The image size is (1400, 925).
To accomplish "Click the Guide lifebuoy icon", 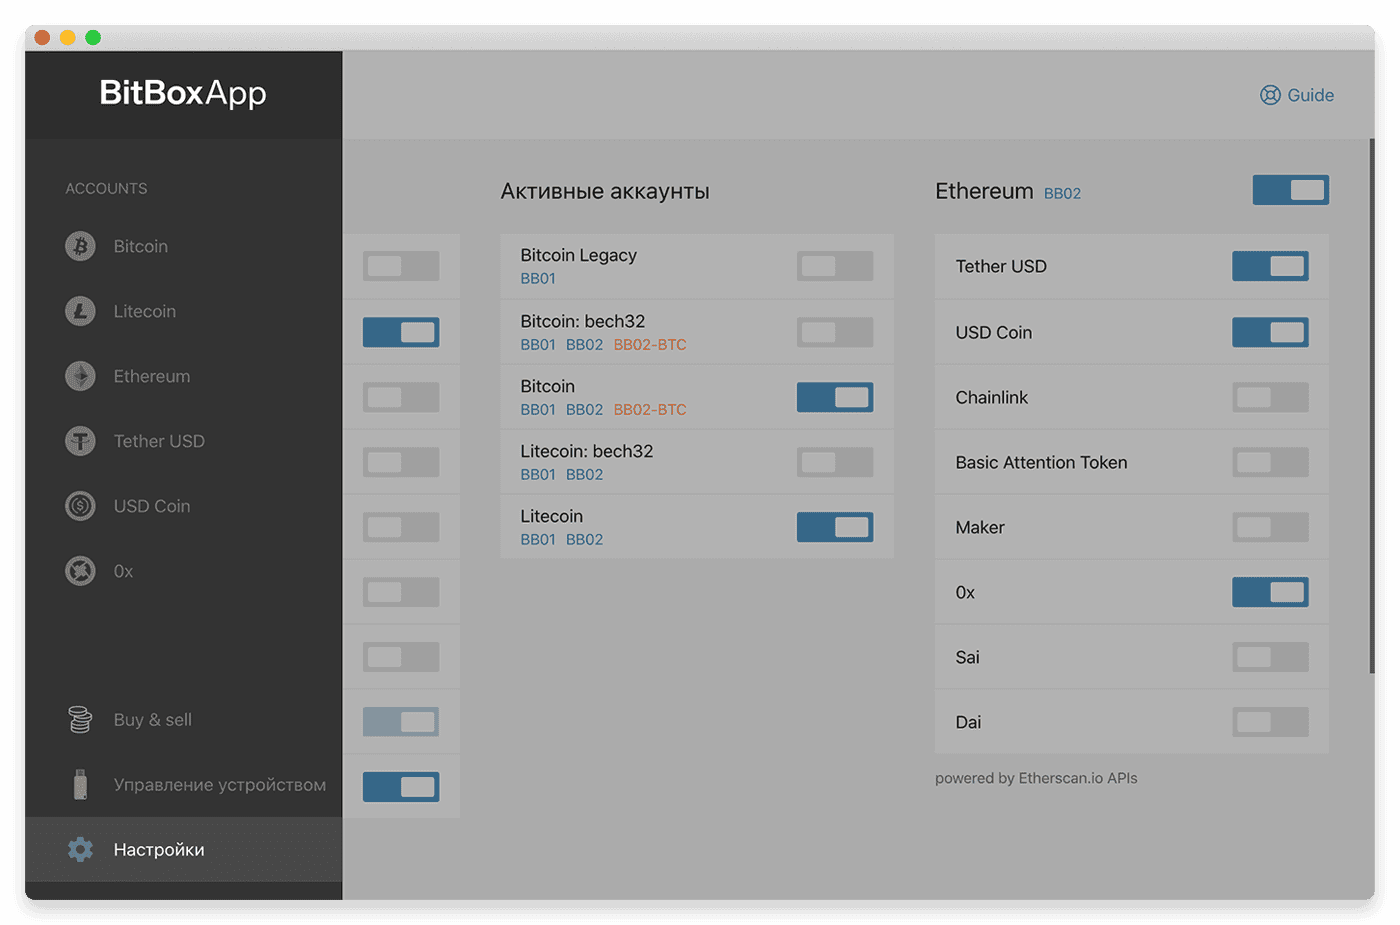I will (x=1270, y=95).
